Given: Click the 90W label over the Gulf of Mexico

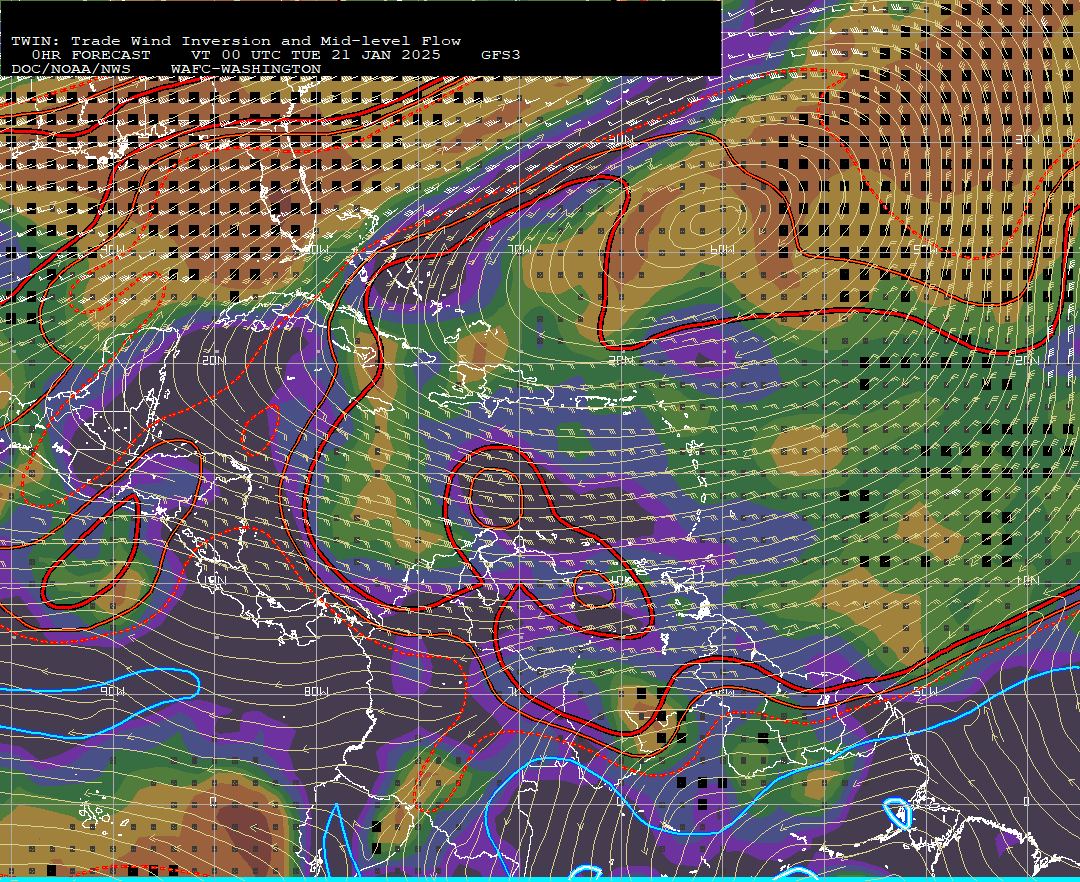Looking at the screenshot, I should (113, 250).
